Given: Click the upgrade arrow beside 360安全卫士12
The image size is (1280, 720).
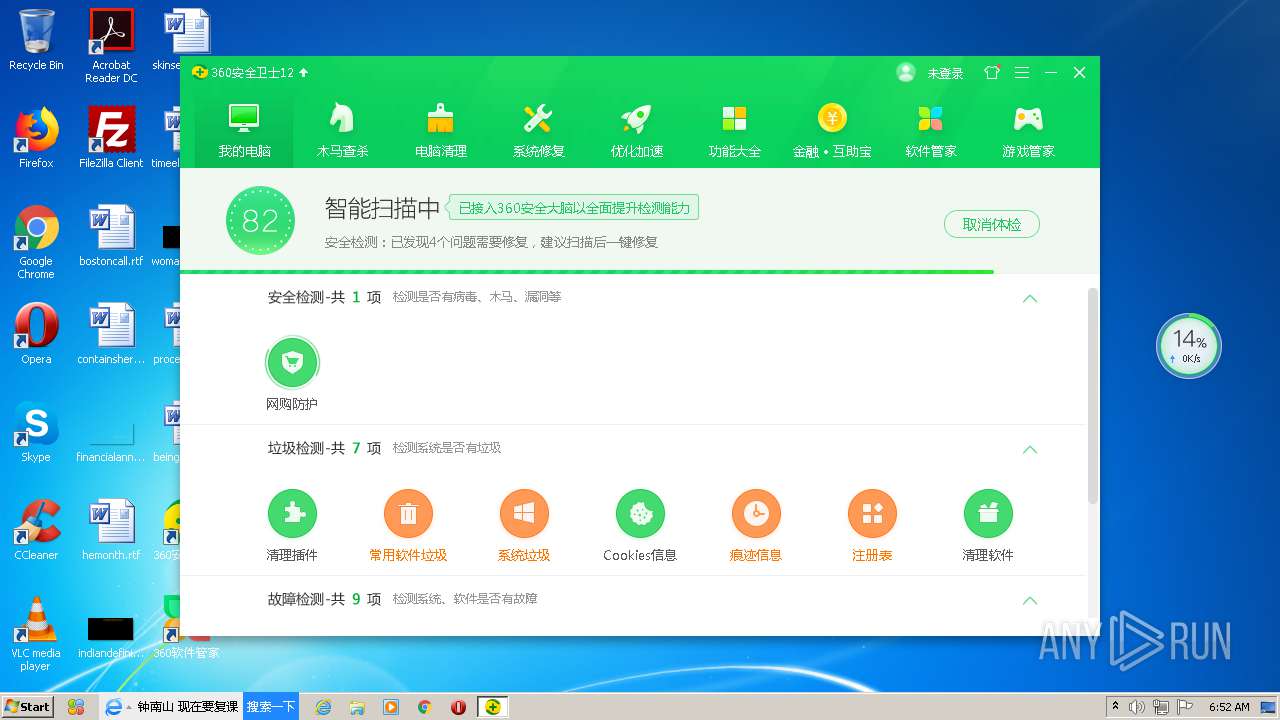Looking at the screenshot, I should tap(304, 73).
